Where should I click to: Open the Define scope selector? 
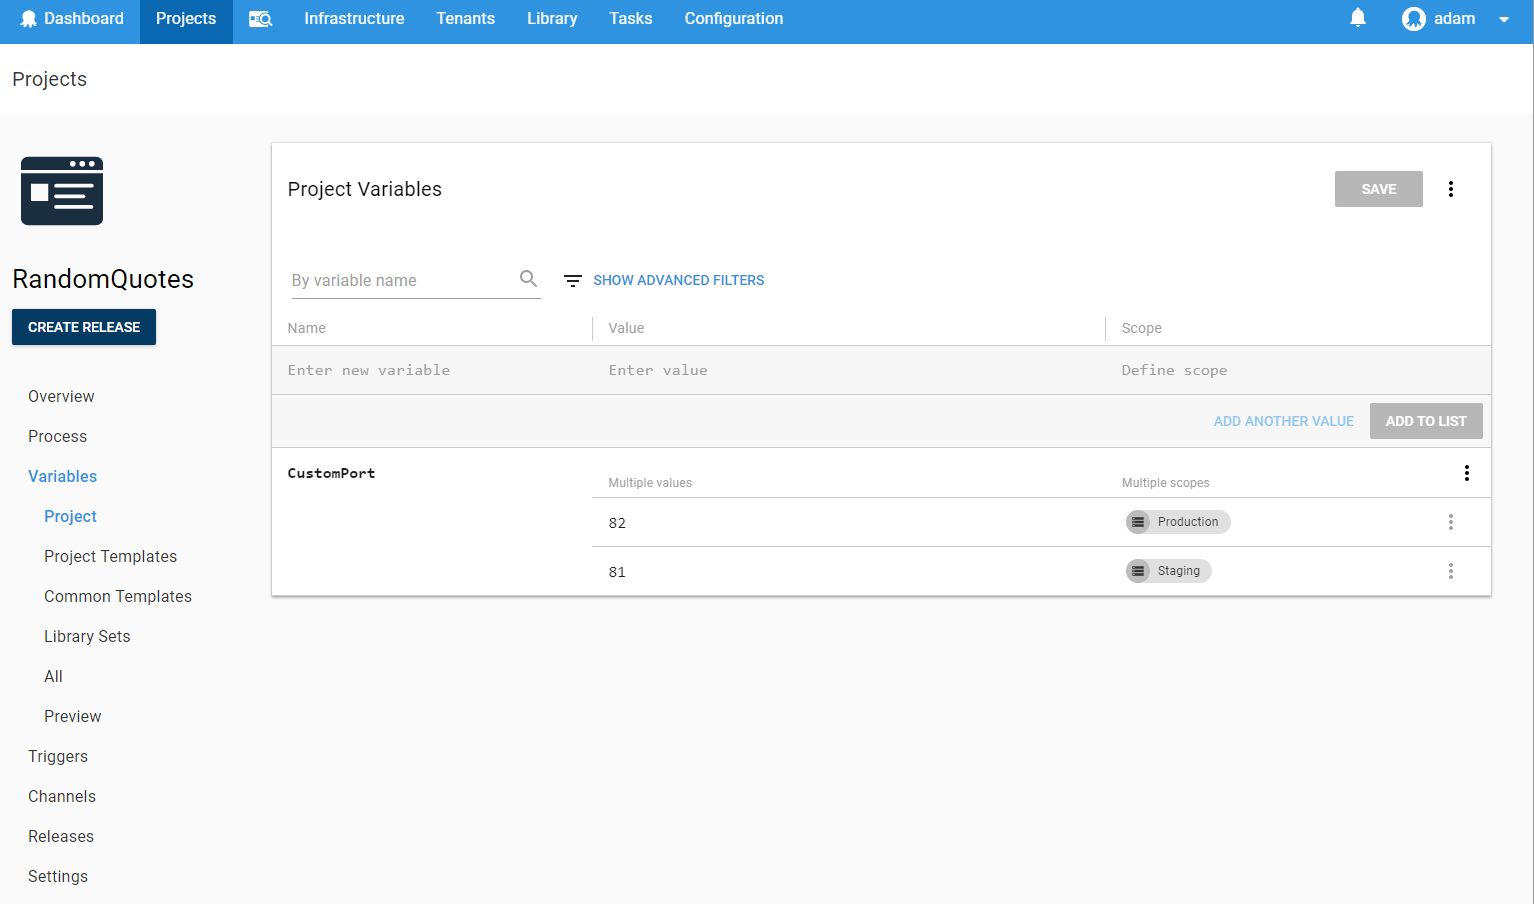(x=1175, y=370)
